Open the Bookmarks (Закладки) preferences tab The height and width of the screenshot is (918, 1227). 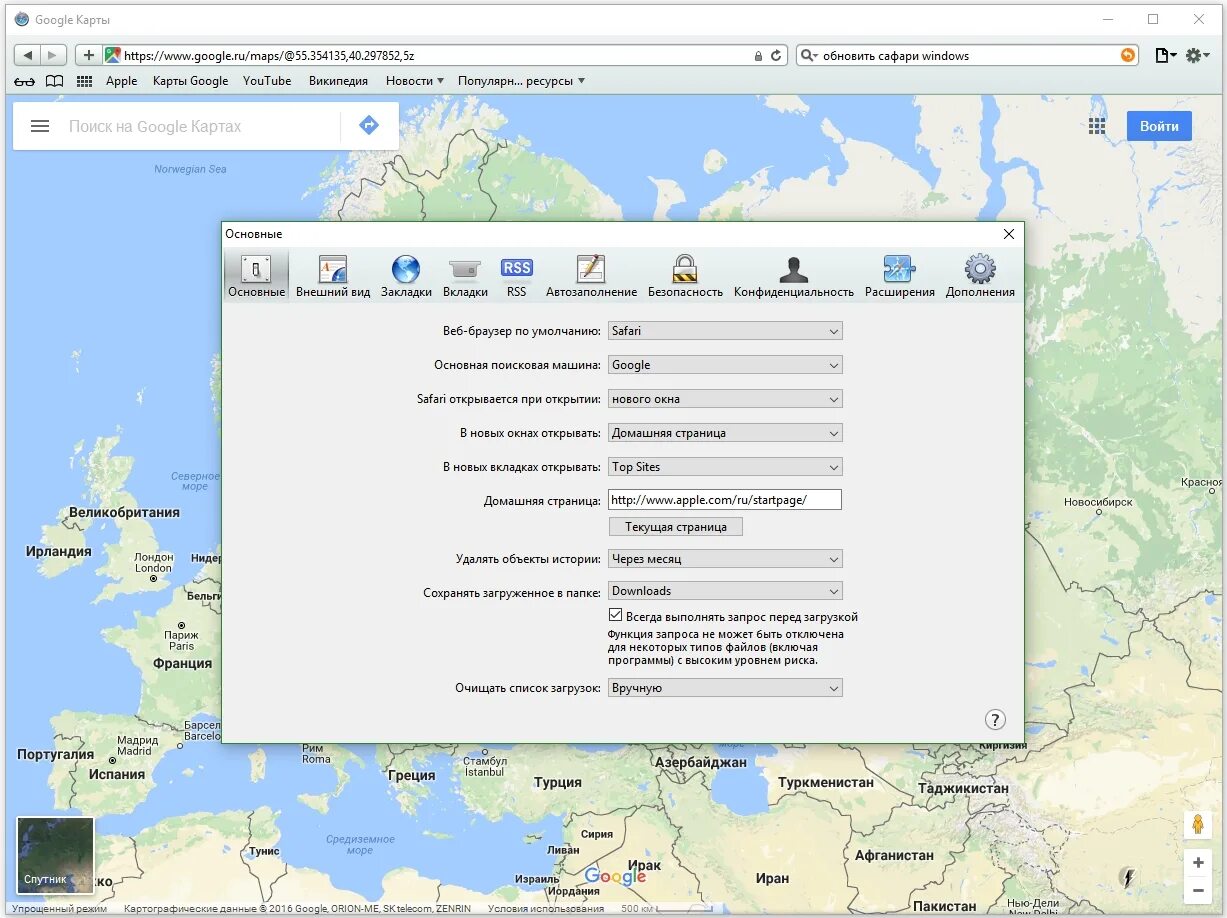point(406,275)
